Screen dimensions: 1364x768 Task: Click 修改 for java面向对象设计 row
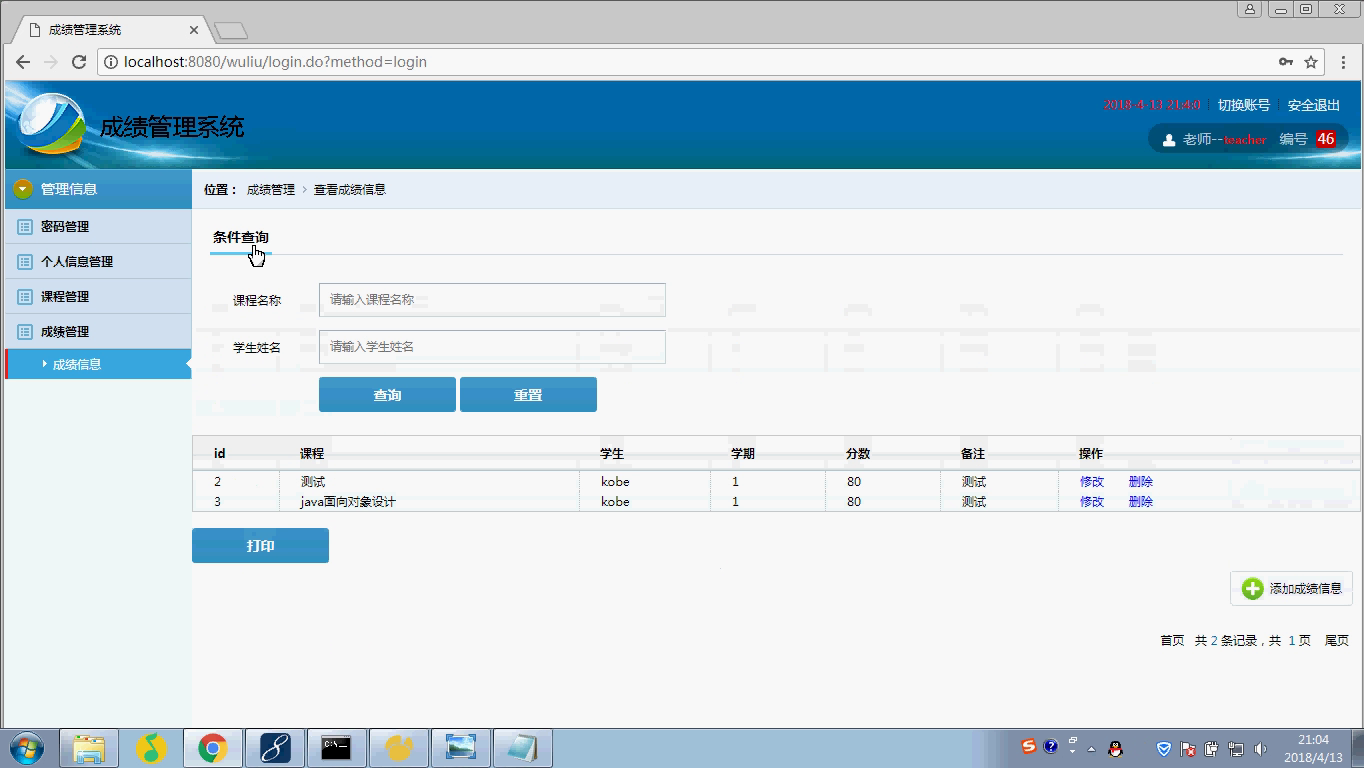1092,502
